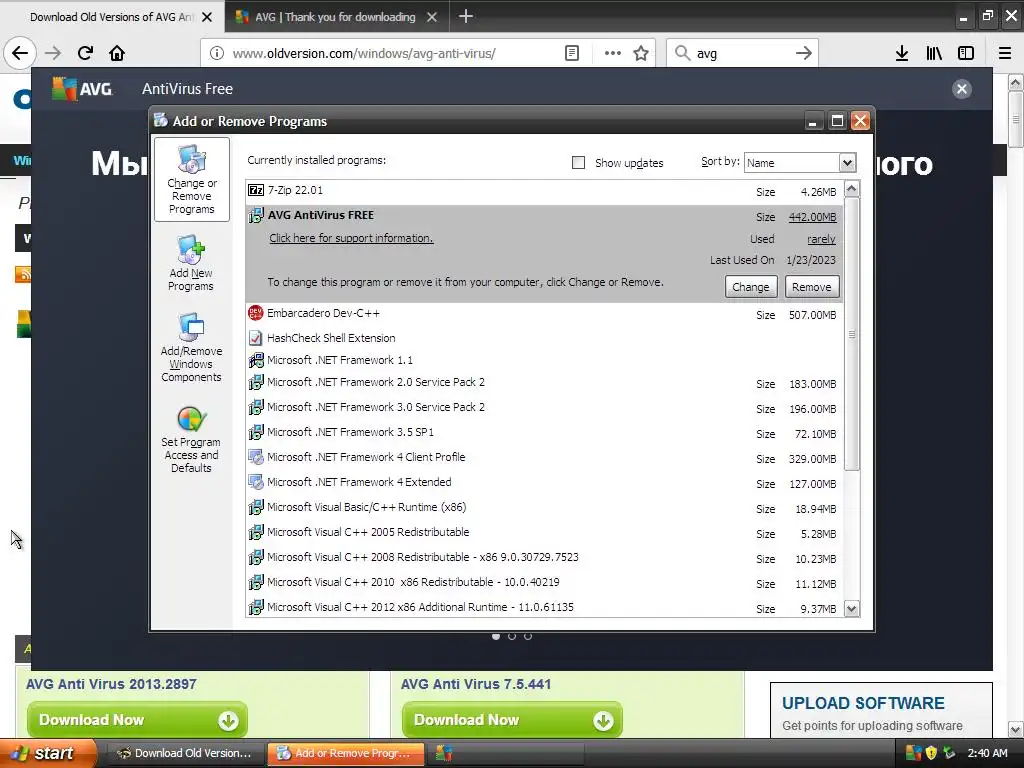Click the AVG icon in system tray
Viewport: 1024px width, 768px height.
pos(914,753)
